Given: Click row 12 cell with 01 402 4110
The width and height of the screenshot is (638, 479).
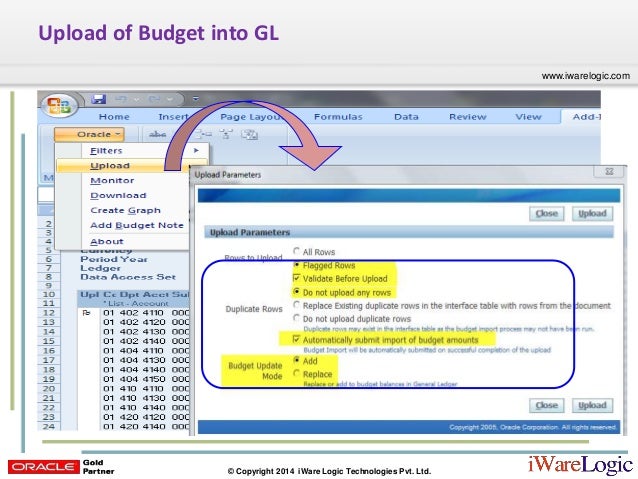Looking at the screenshot, I should (x=145, y=313).
